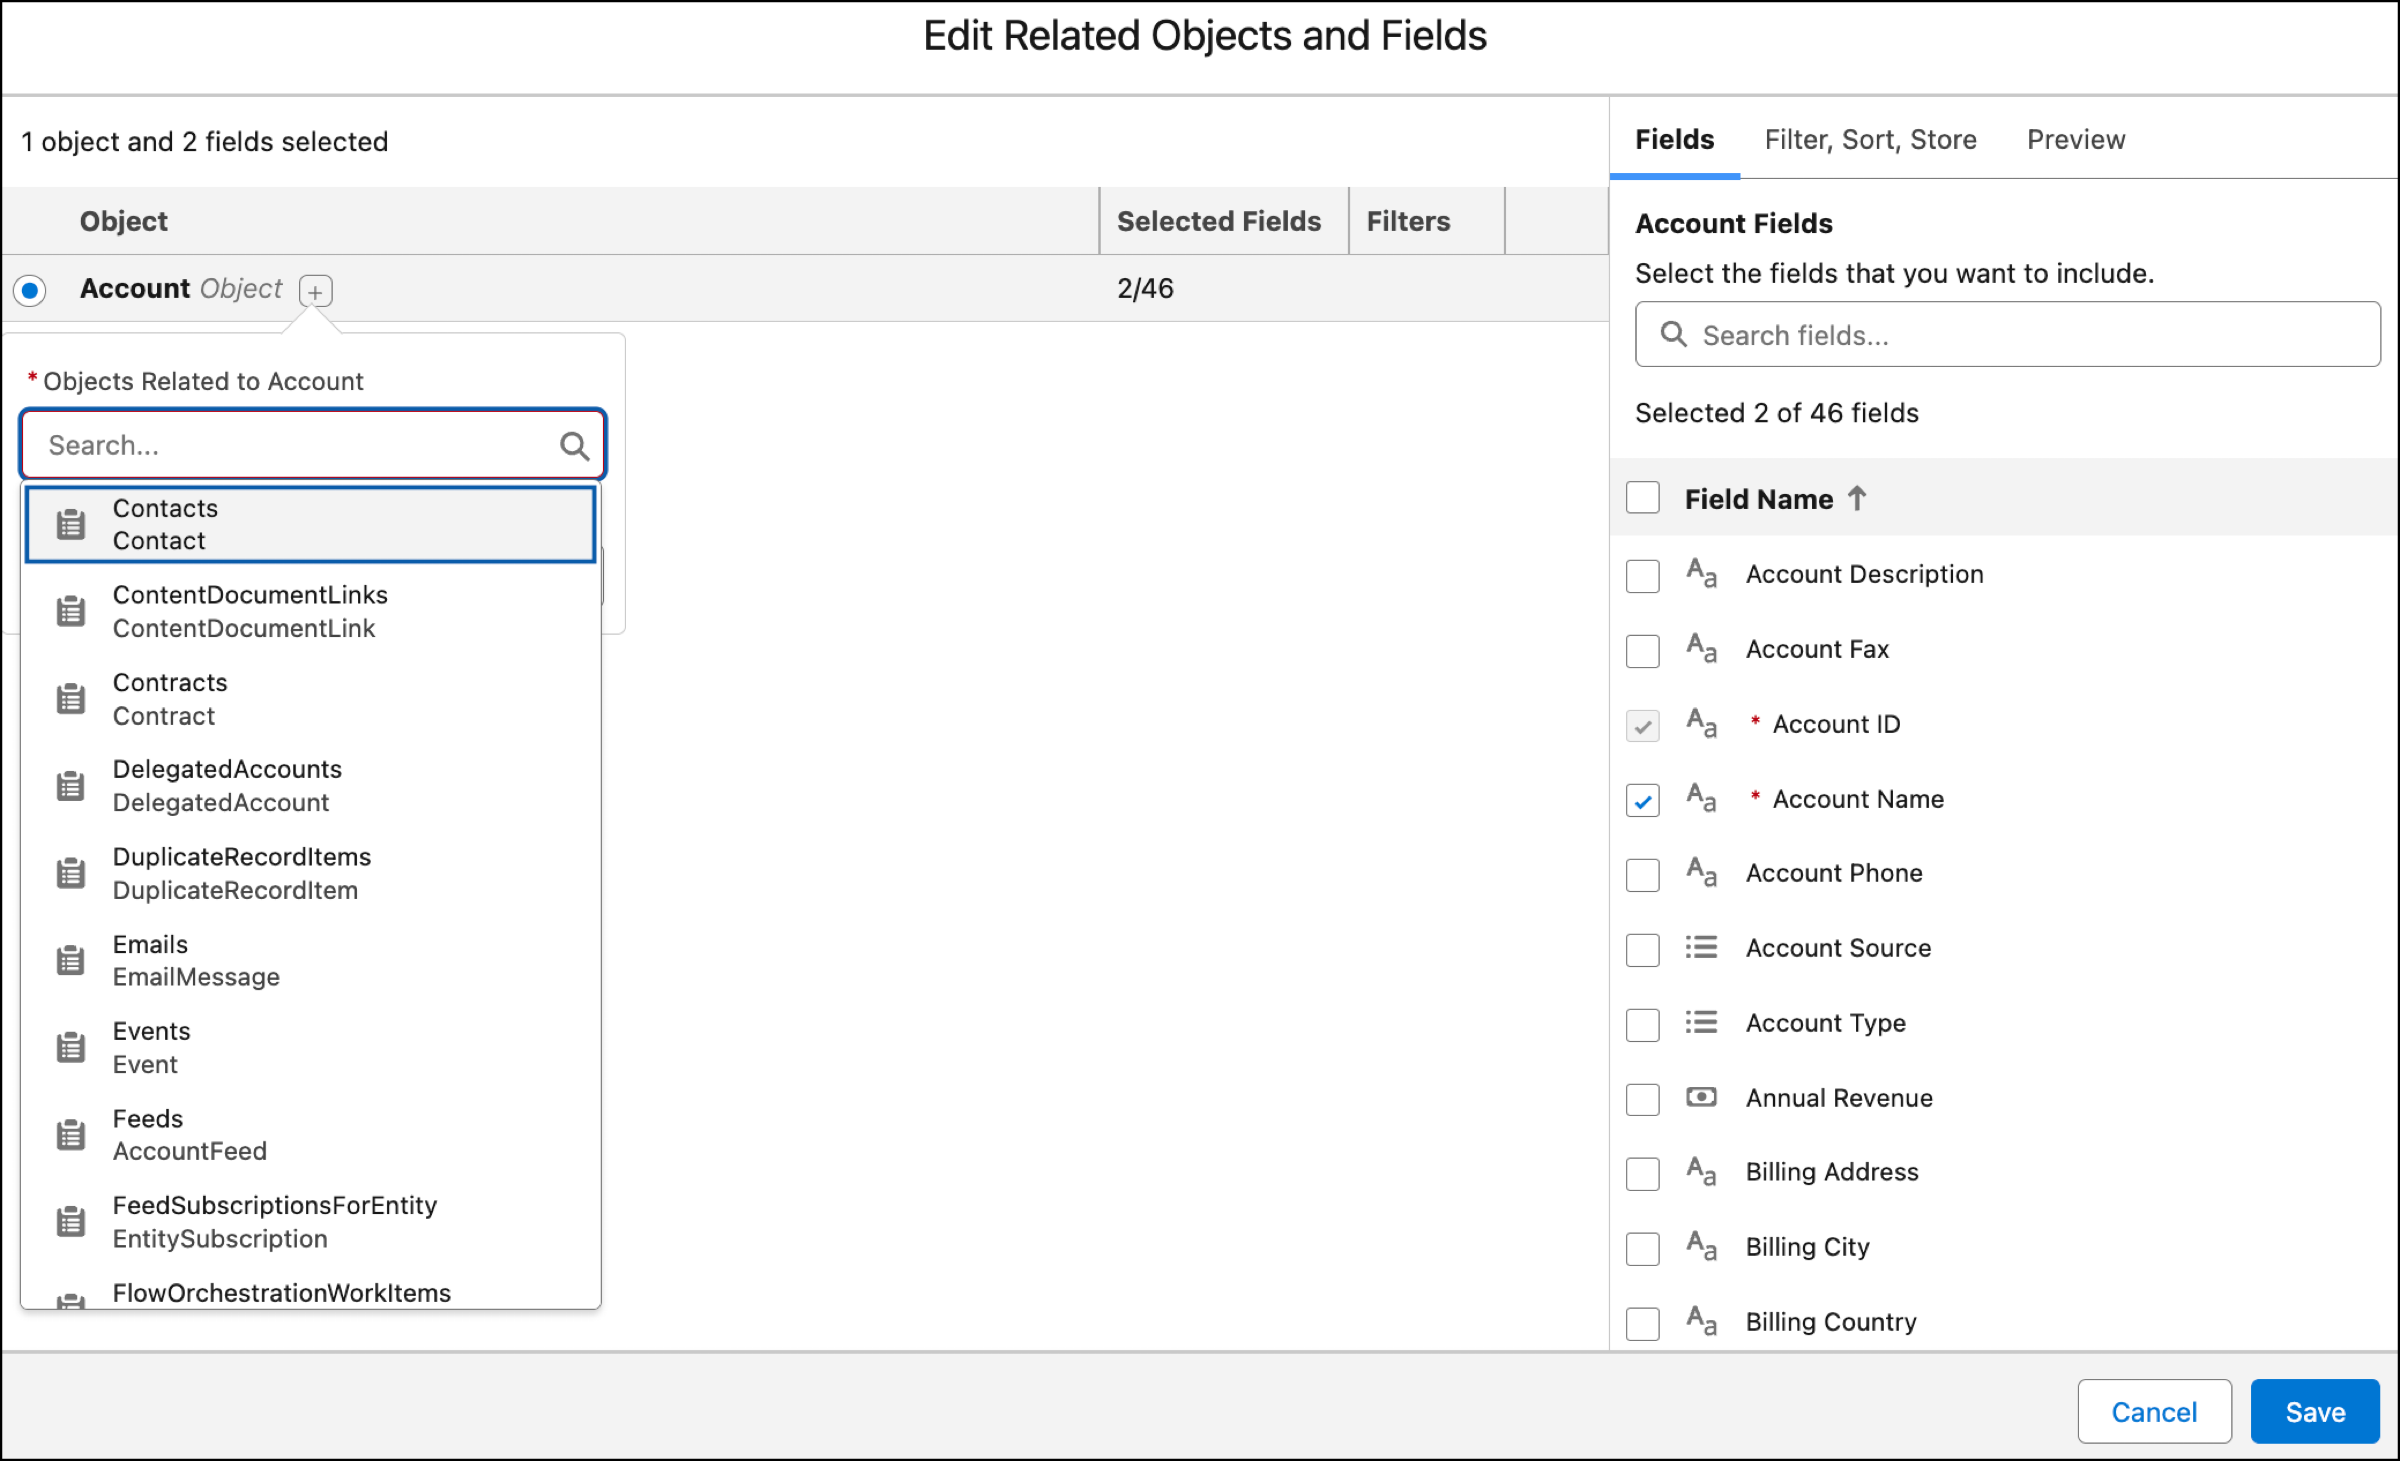Click the object icon beside Contacts
Viewport: 2400px width, 1461px height.
(x=71, y=524)
